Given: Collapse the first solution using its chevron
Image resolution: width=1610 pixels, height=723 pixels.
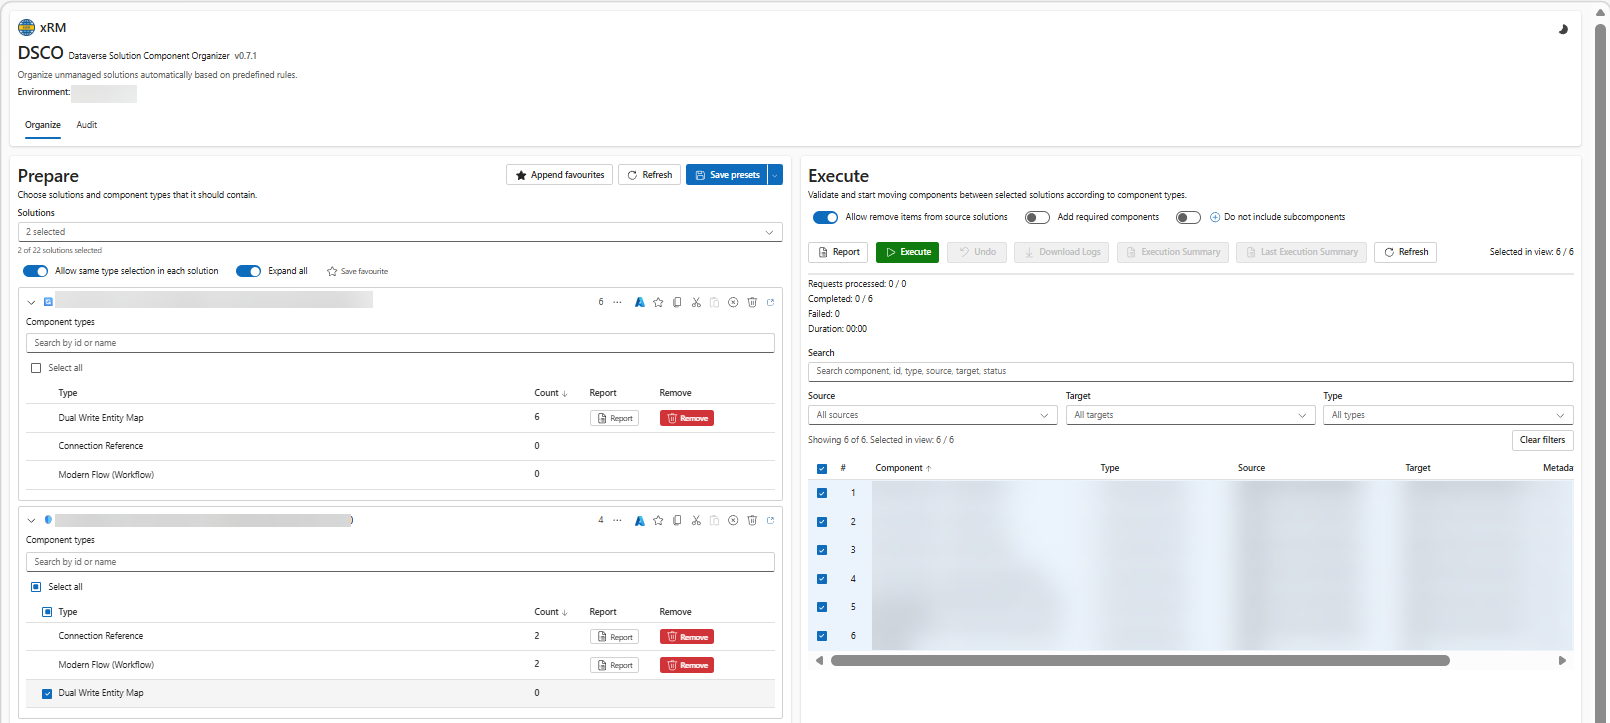Looking at the screenshot, I should [31, 302].
